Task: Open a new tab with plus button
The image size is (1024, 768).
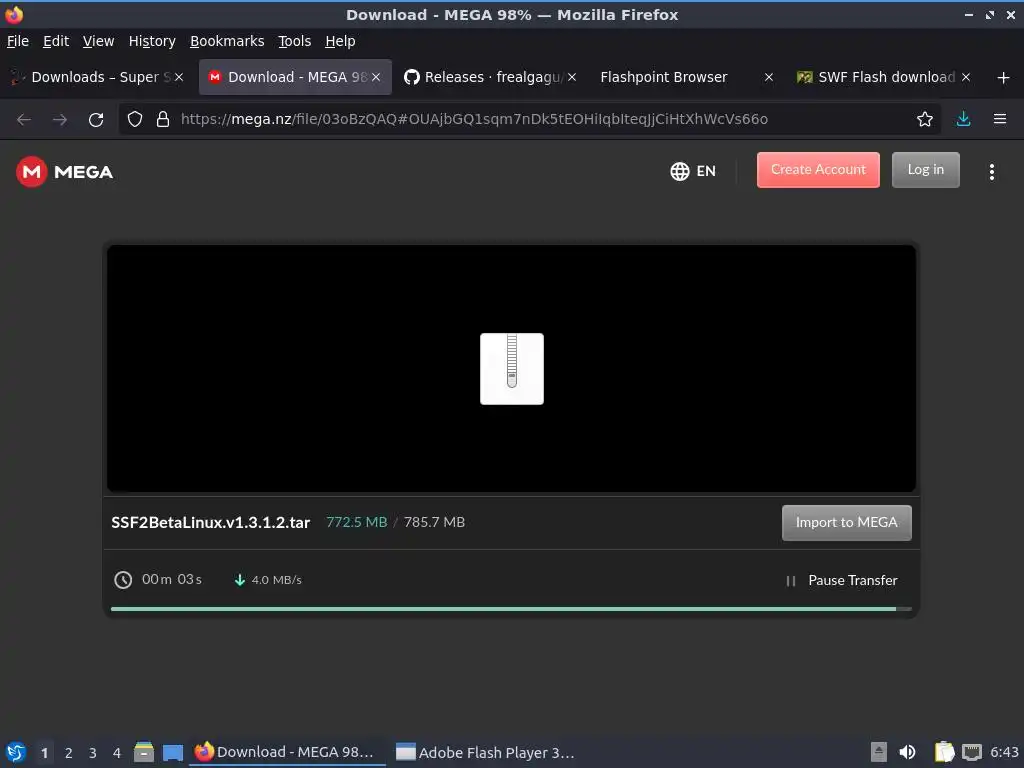Action: click(x=1003, y=78)
